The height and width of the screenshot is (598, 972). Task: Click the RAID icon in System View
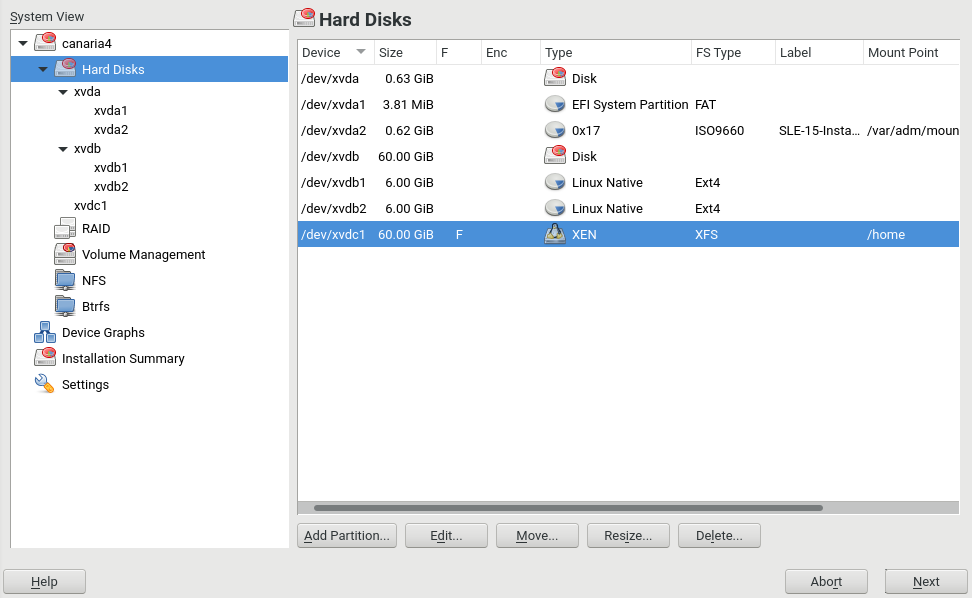65,229
